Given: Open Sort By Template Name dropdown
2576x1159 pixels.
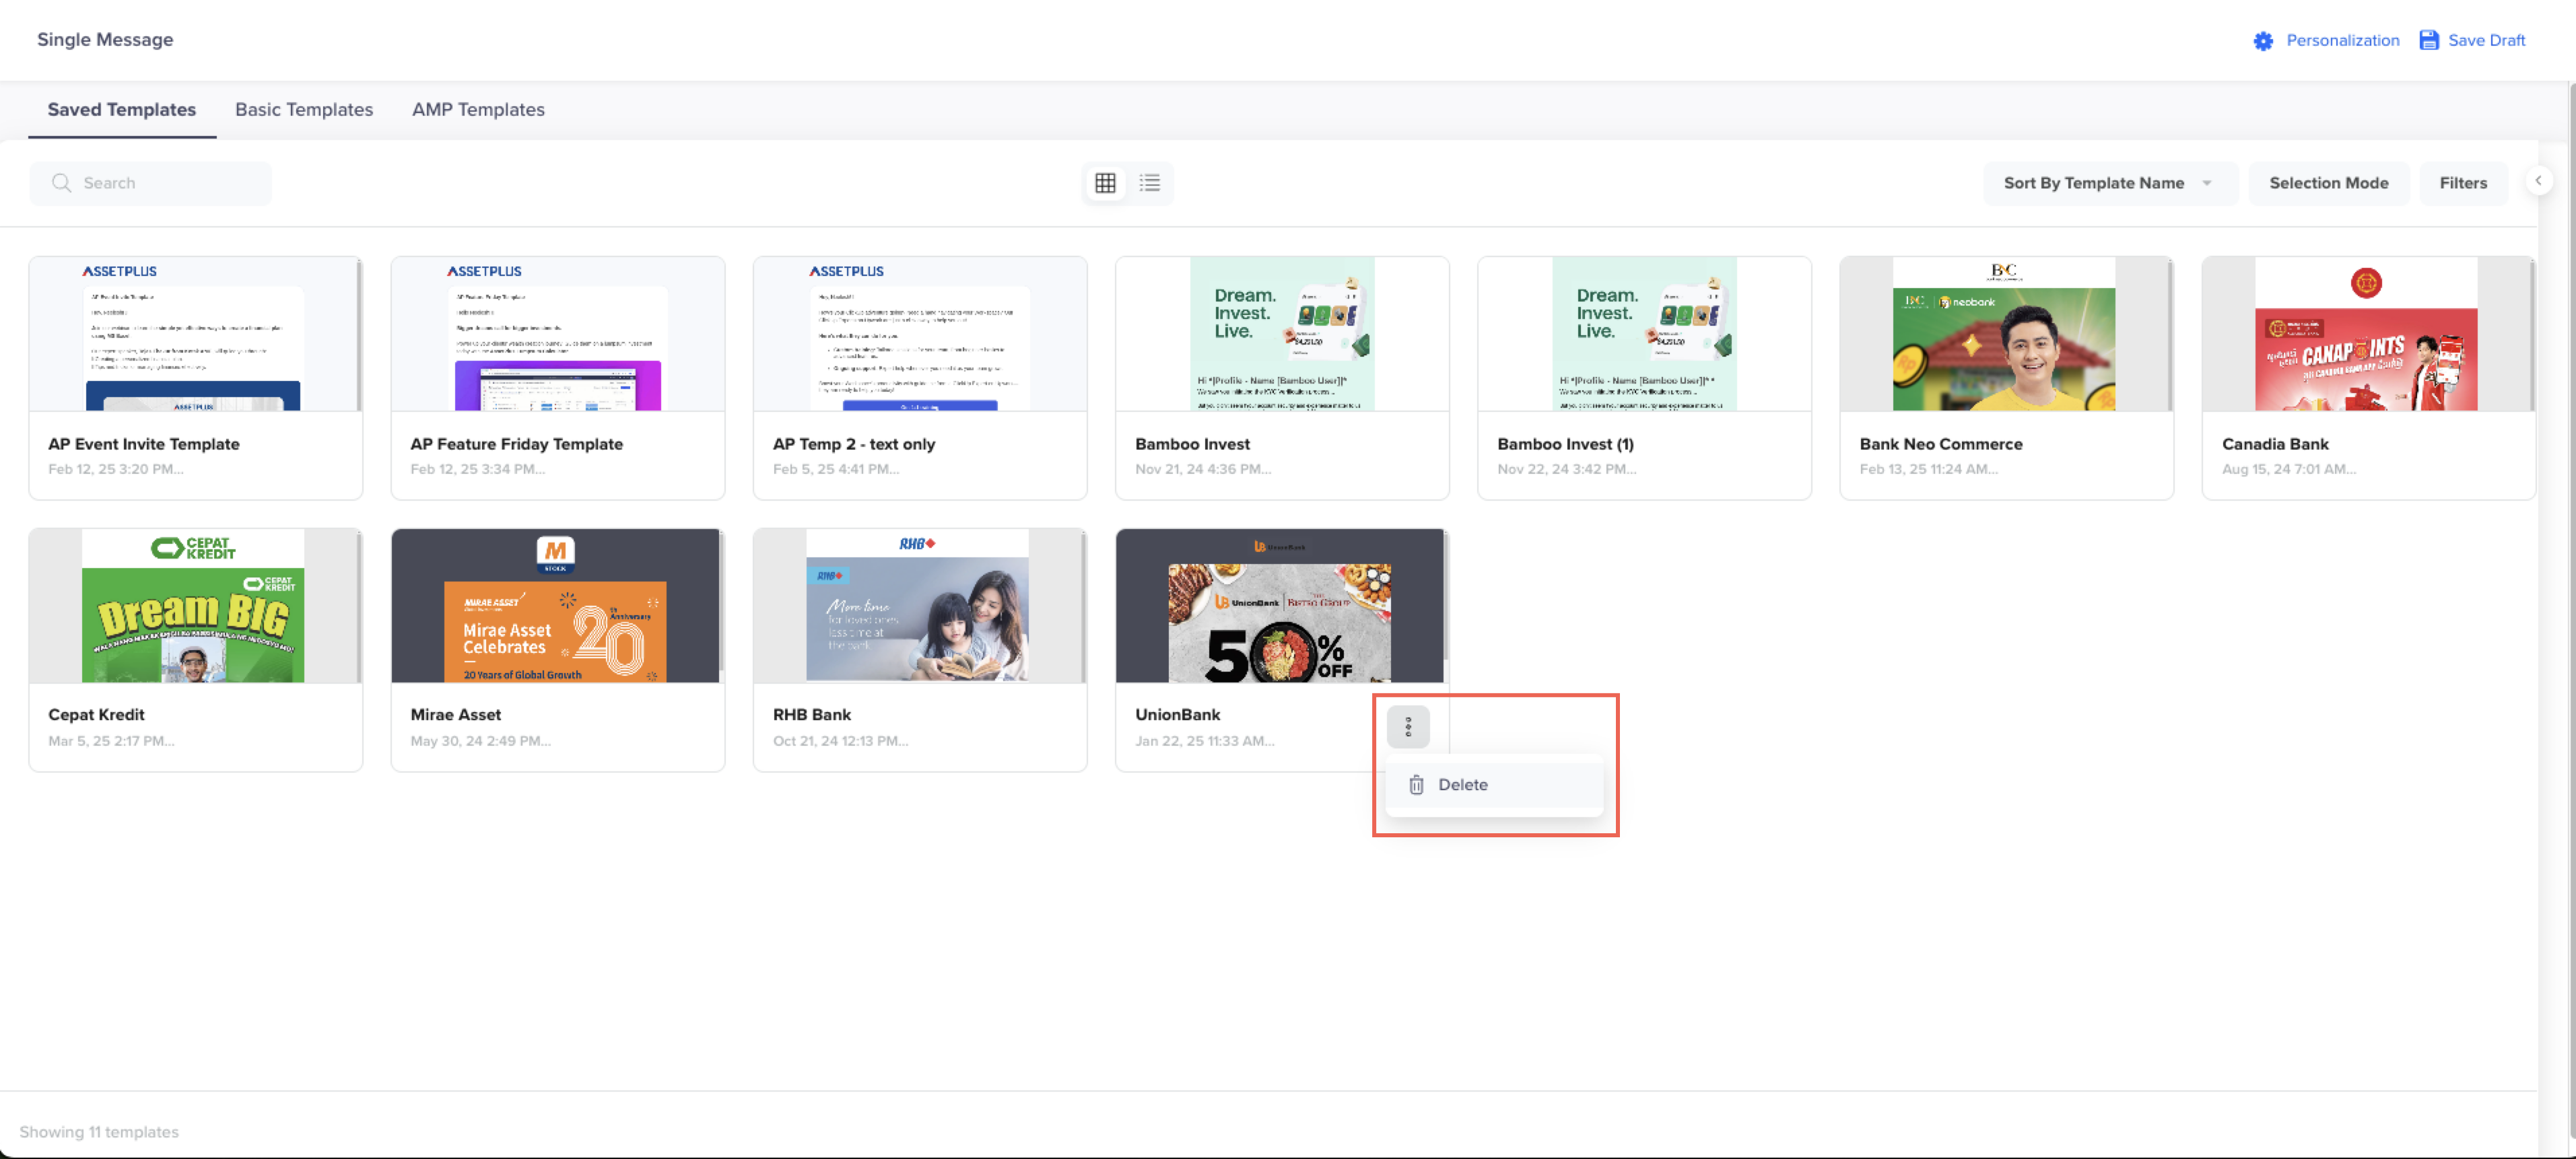Looking at the screenshot, I should tap(2108, 183).
